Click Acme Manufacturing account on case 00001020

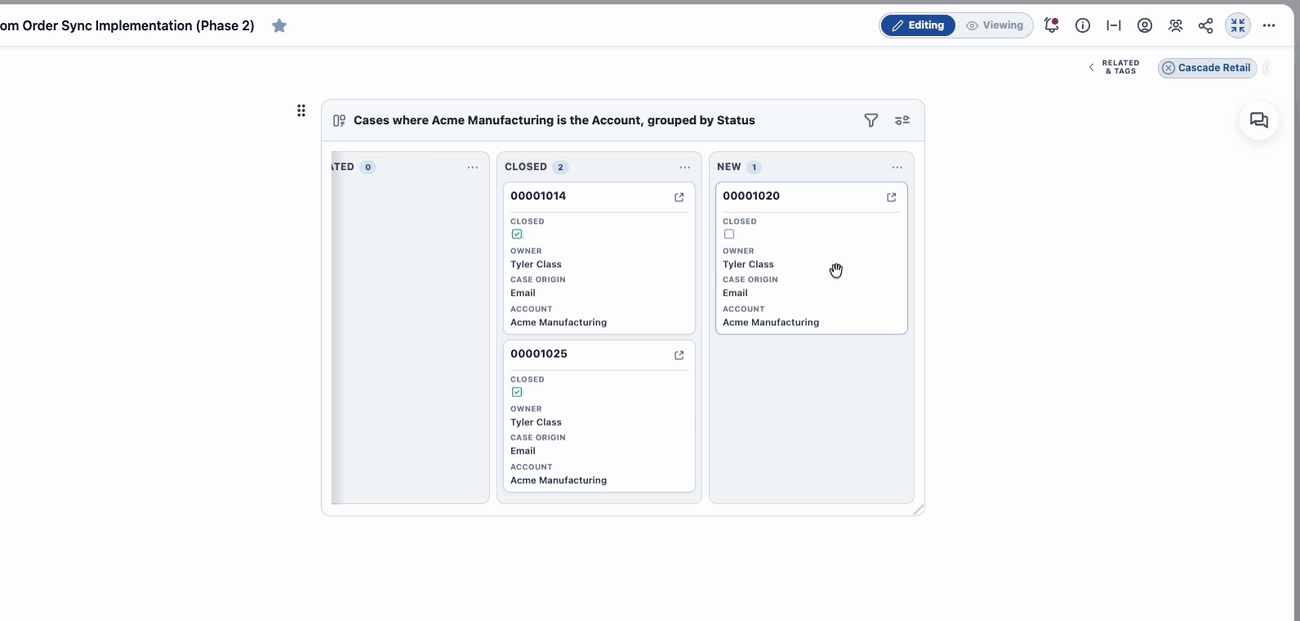tap(771, 323)
